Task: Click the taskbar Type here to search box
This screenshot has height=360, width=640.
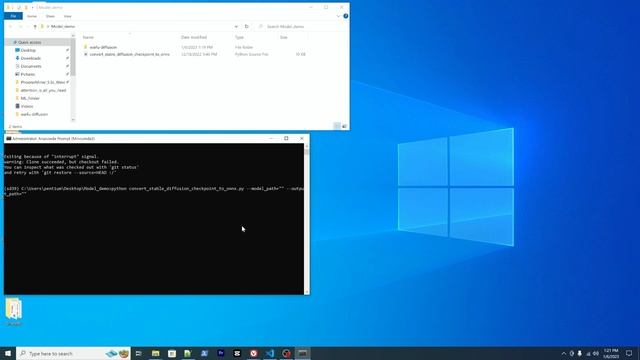Action: point(73,353)
